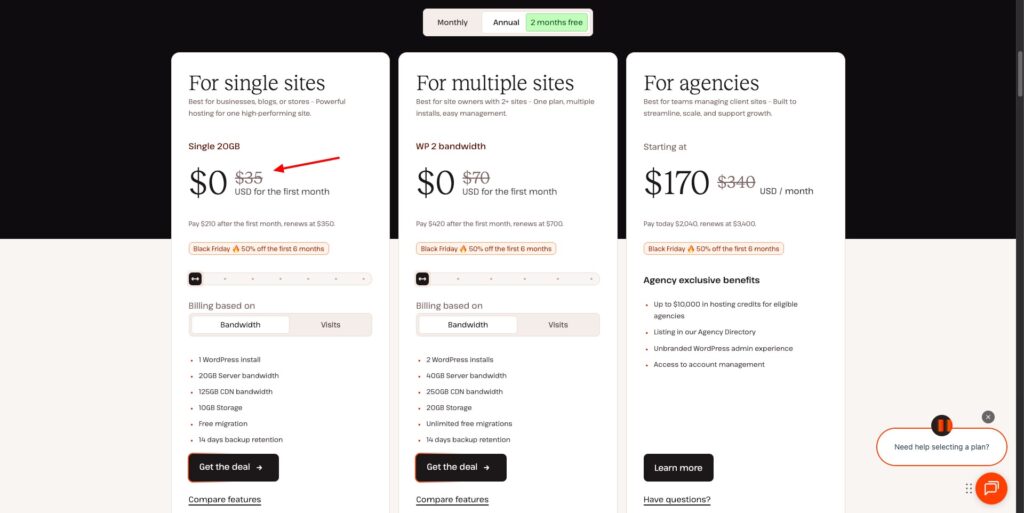Click the drag grip dots beside chat
1024x513 pixels.
click(969, 488)
